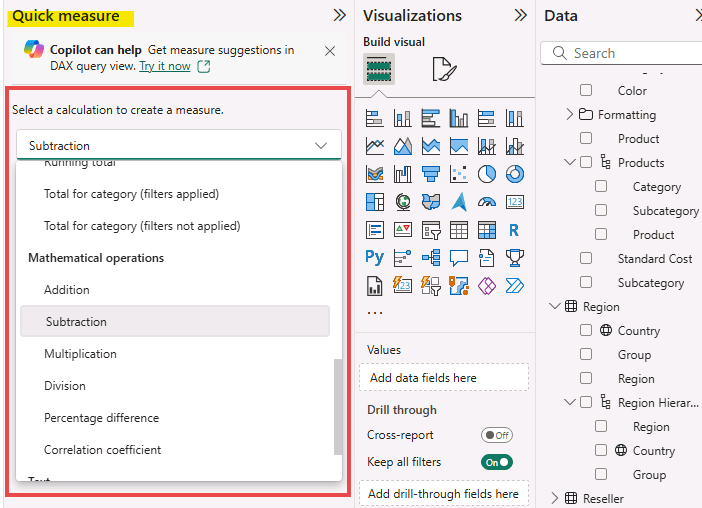Disable the Keep all filters toggle
702x508 pixels.
496,462
